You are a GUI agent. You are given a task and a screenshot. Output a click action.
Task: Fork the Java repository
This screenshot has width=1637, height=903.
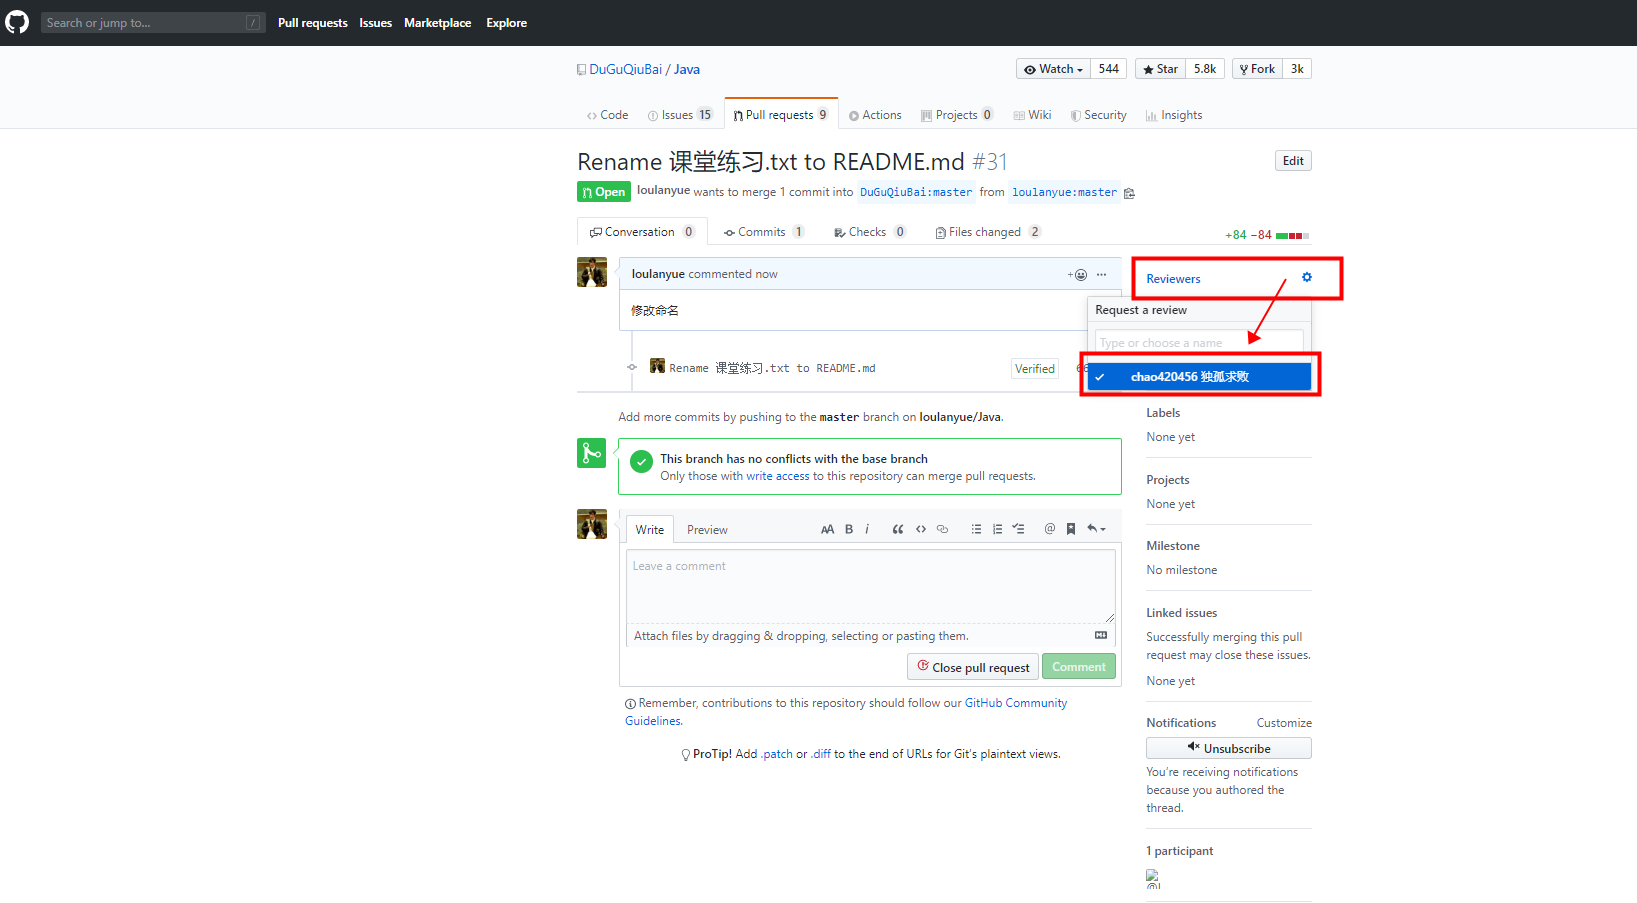click(1257, 69)
